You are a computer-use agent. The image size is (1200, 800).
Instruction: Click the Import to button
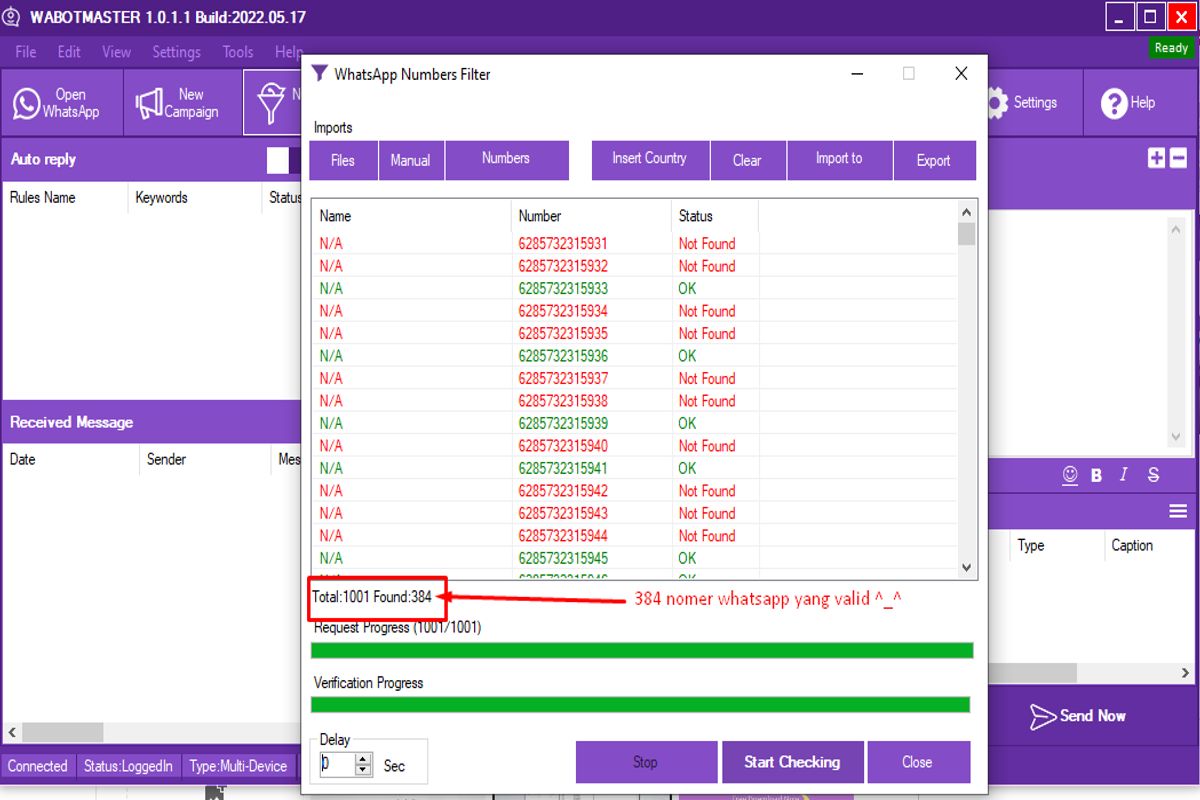(x=839, y=160)
